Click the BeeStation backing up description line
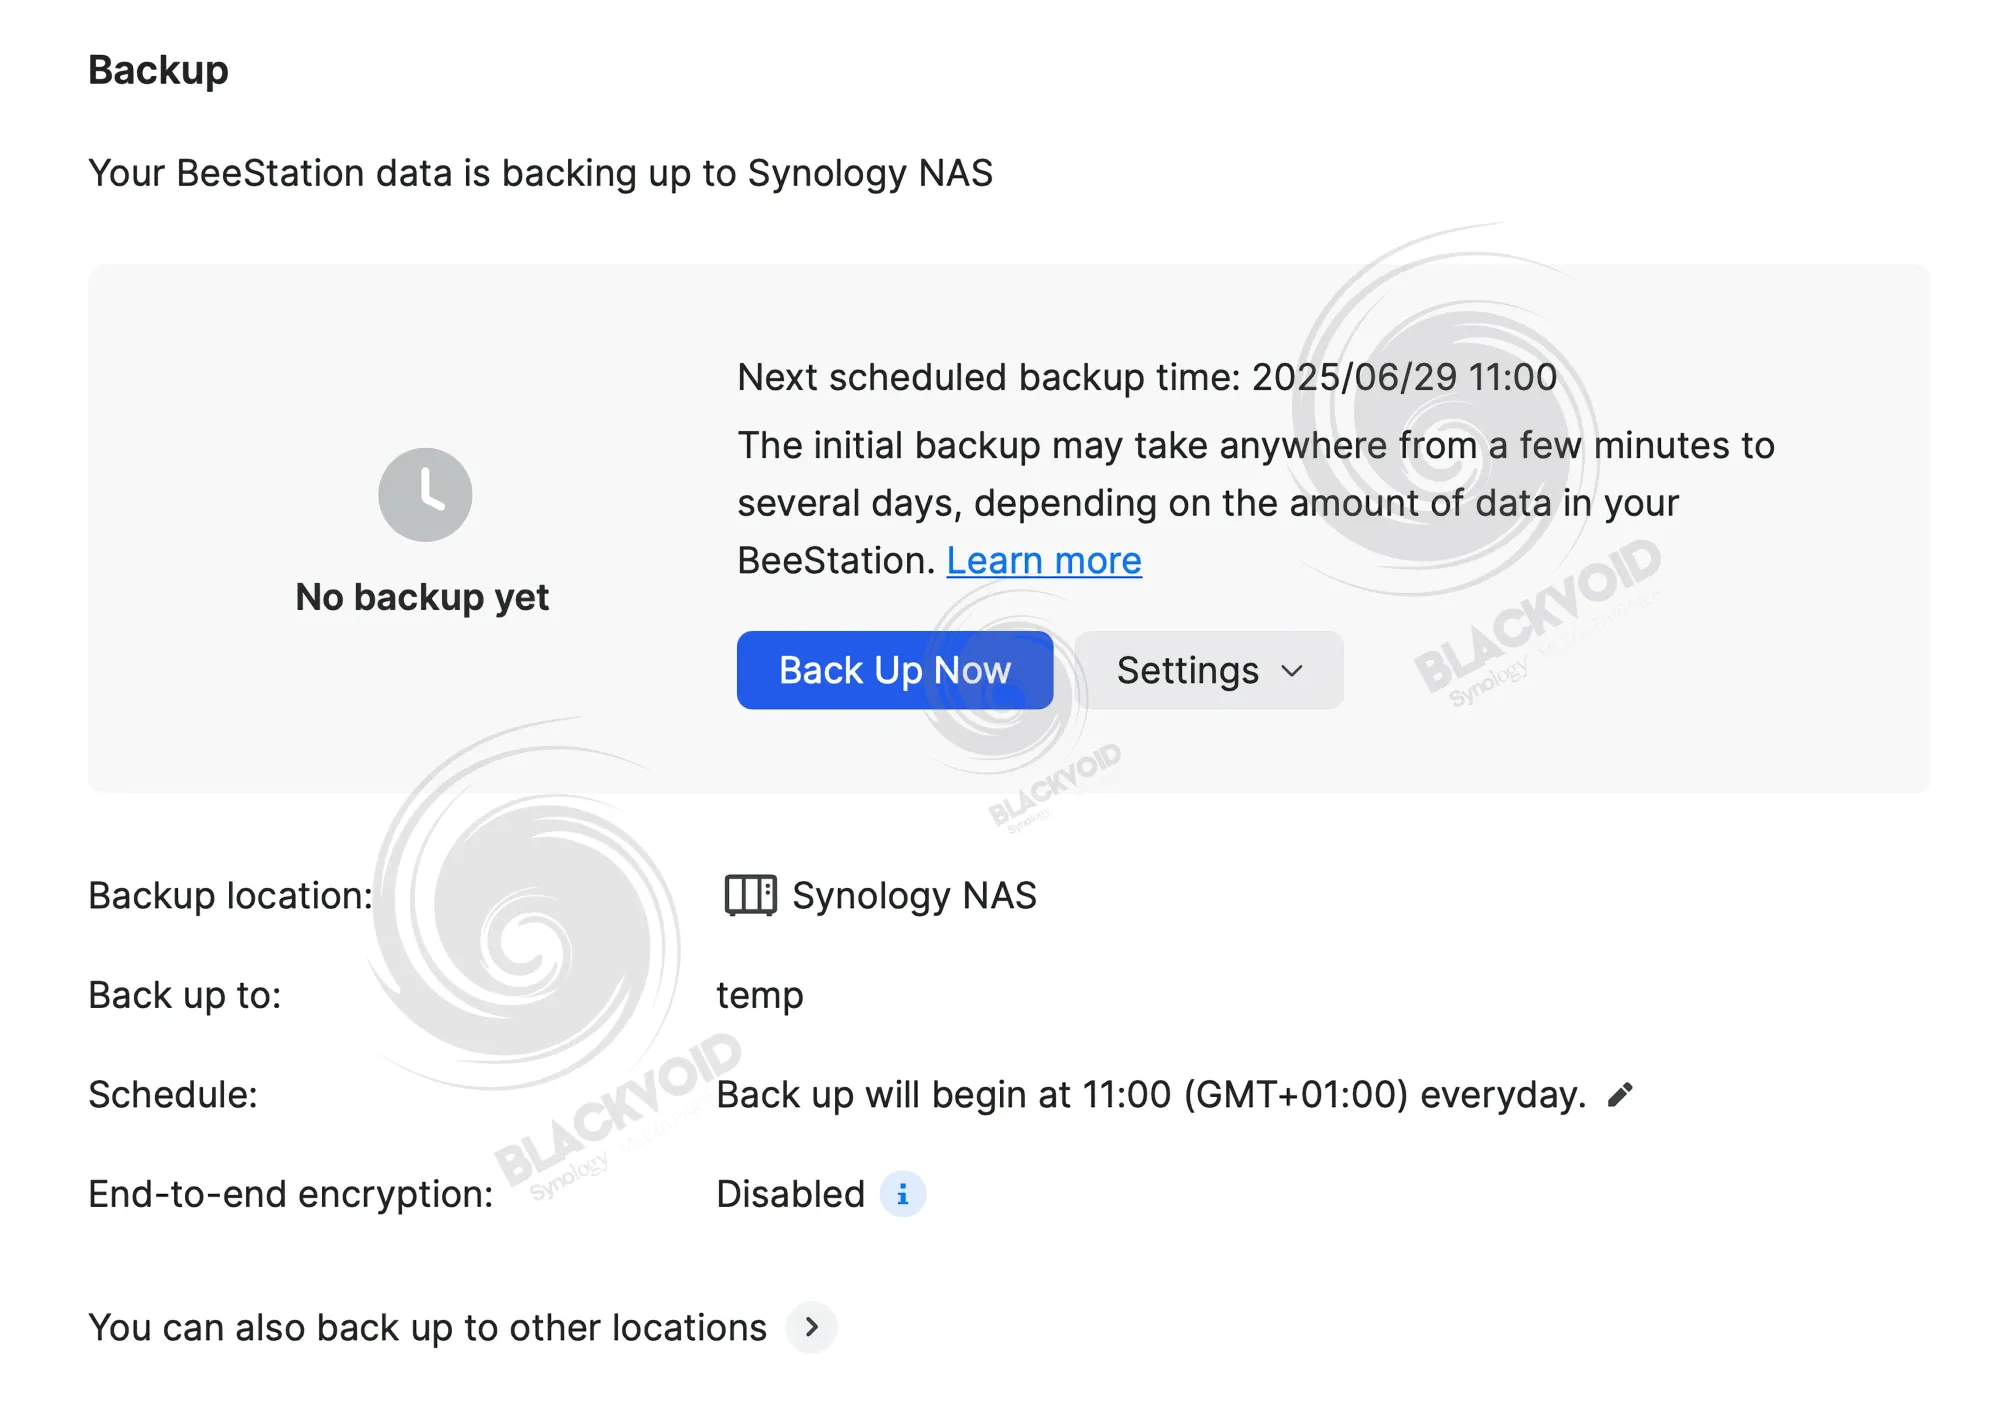 click(x=540, y=174)
